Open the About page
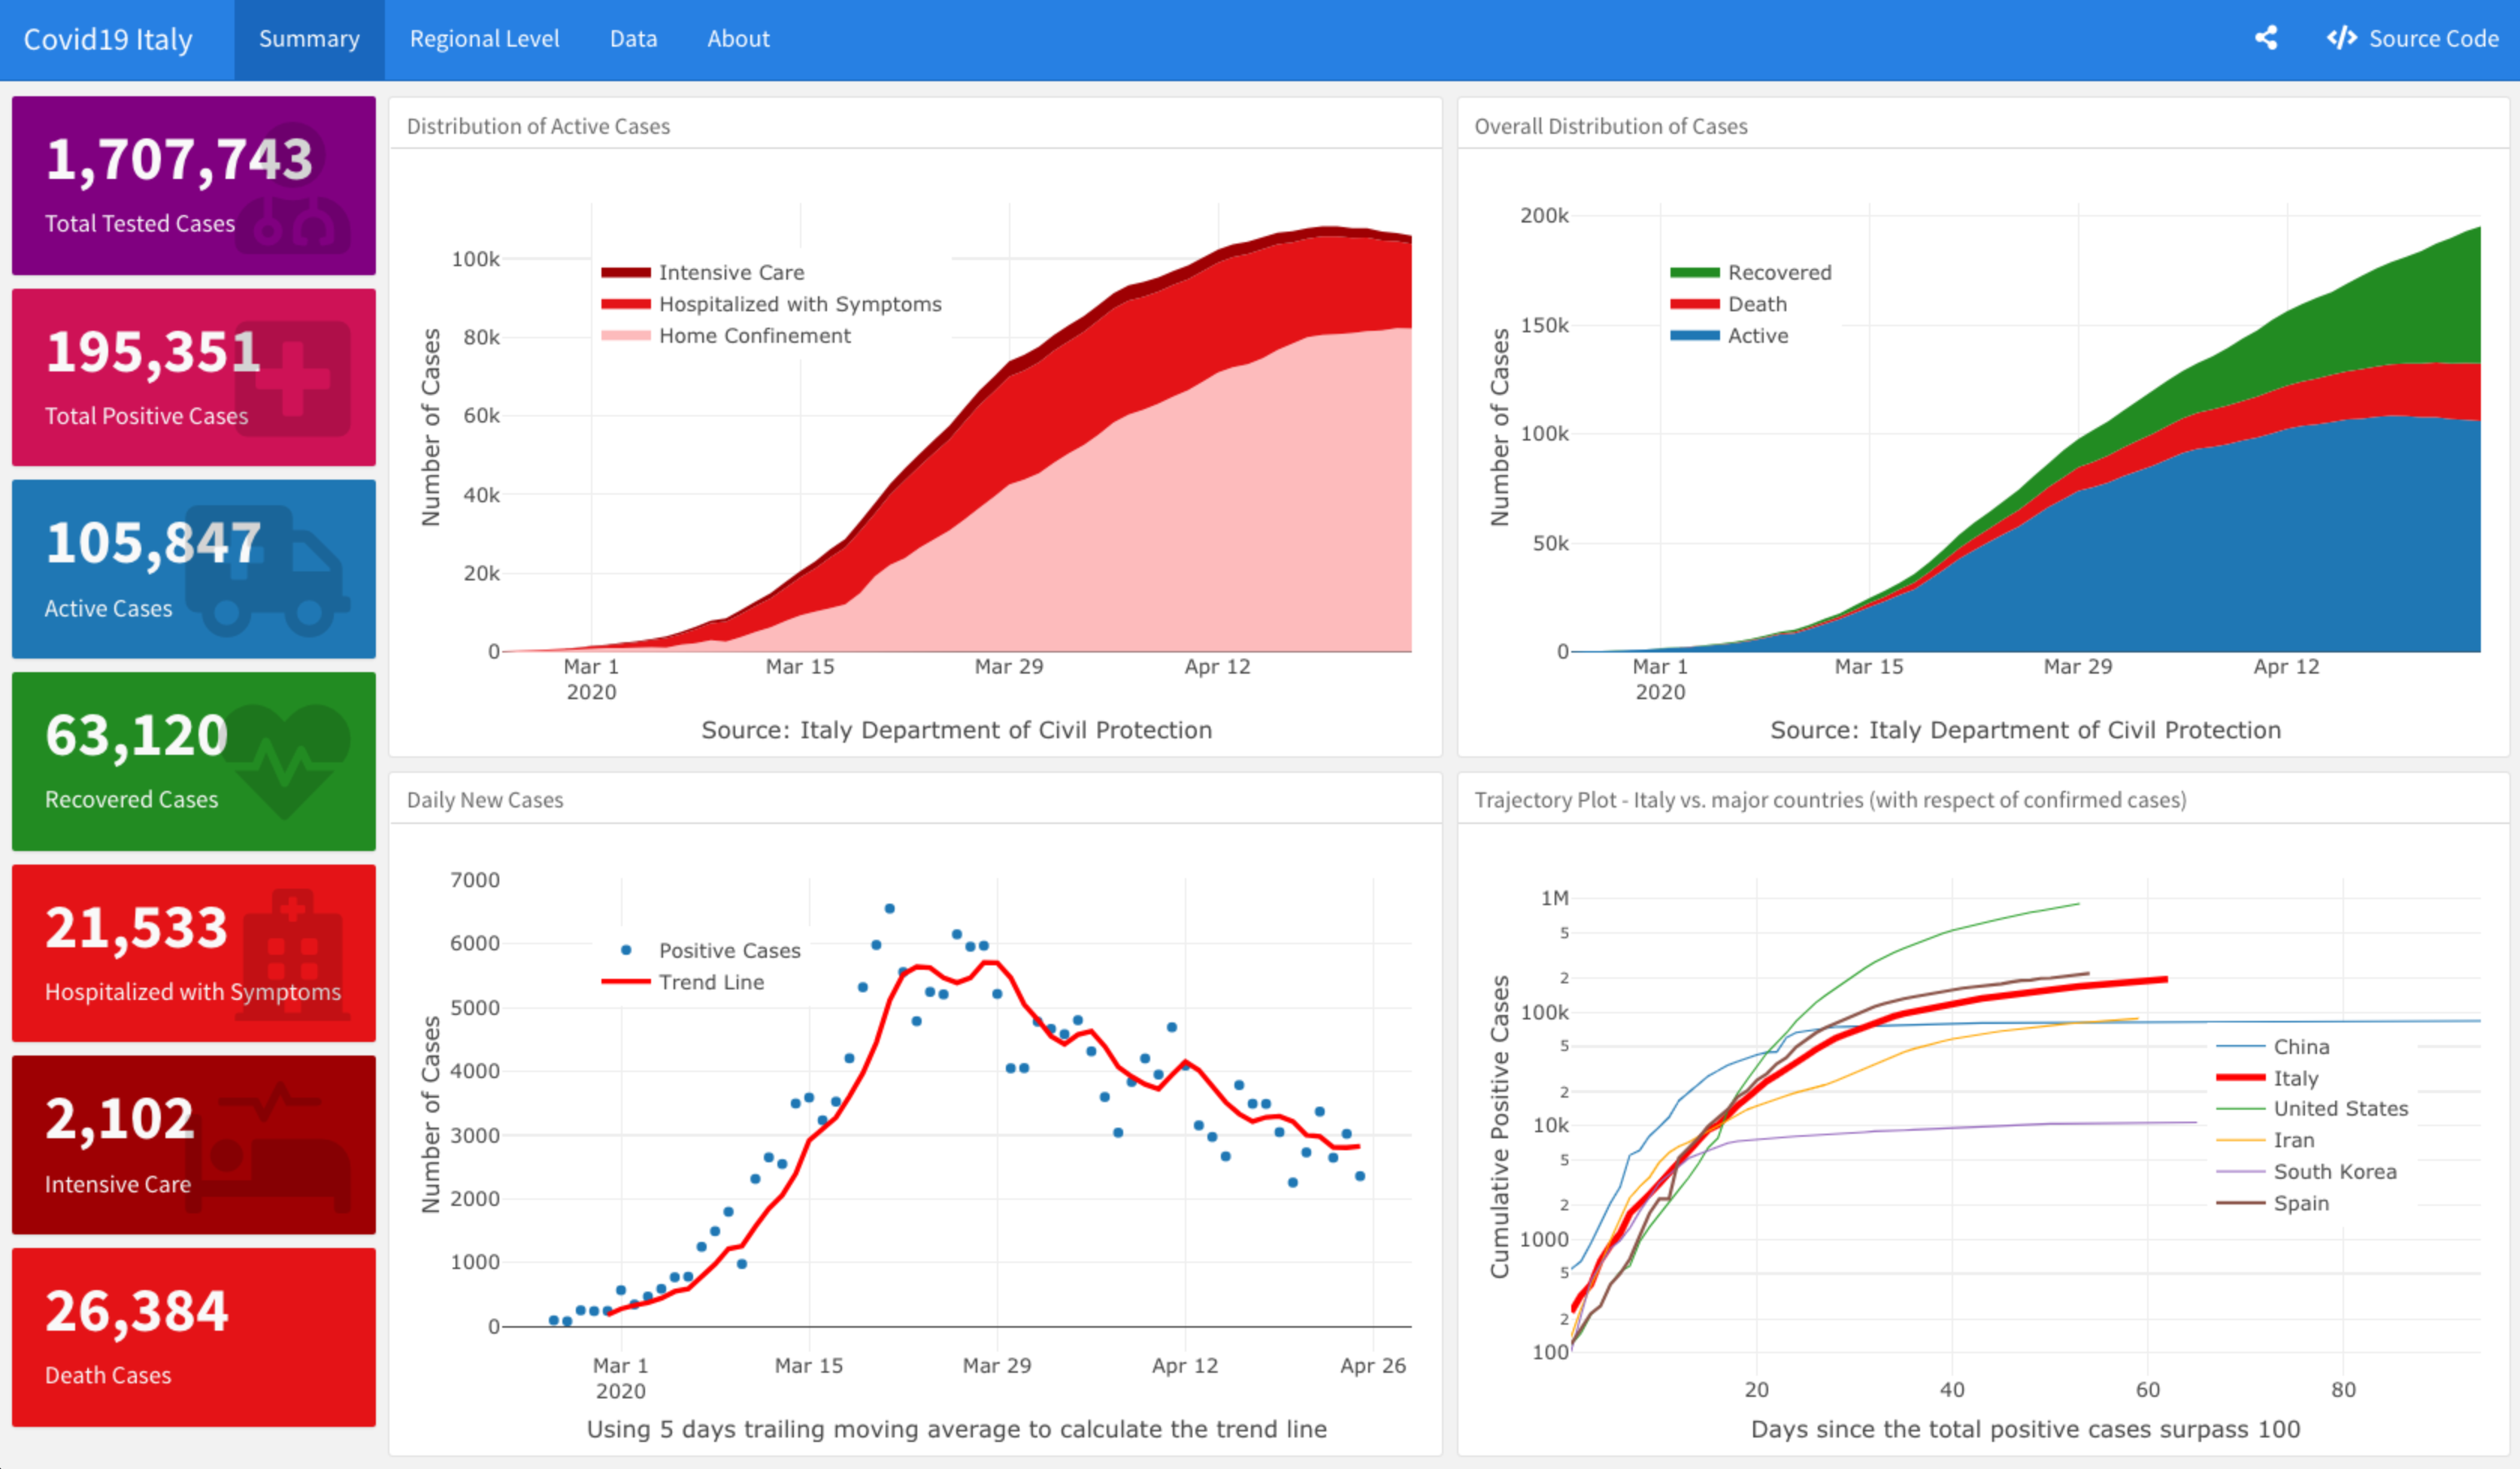The width and height of the screenshot is (2520, 1469). pyautogui.click(x=738, y=39)
